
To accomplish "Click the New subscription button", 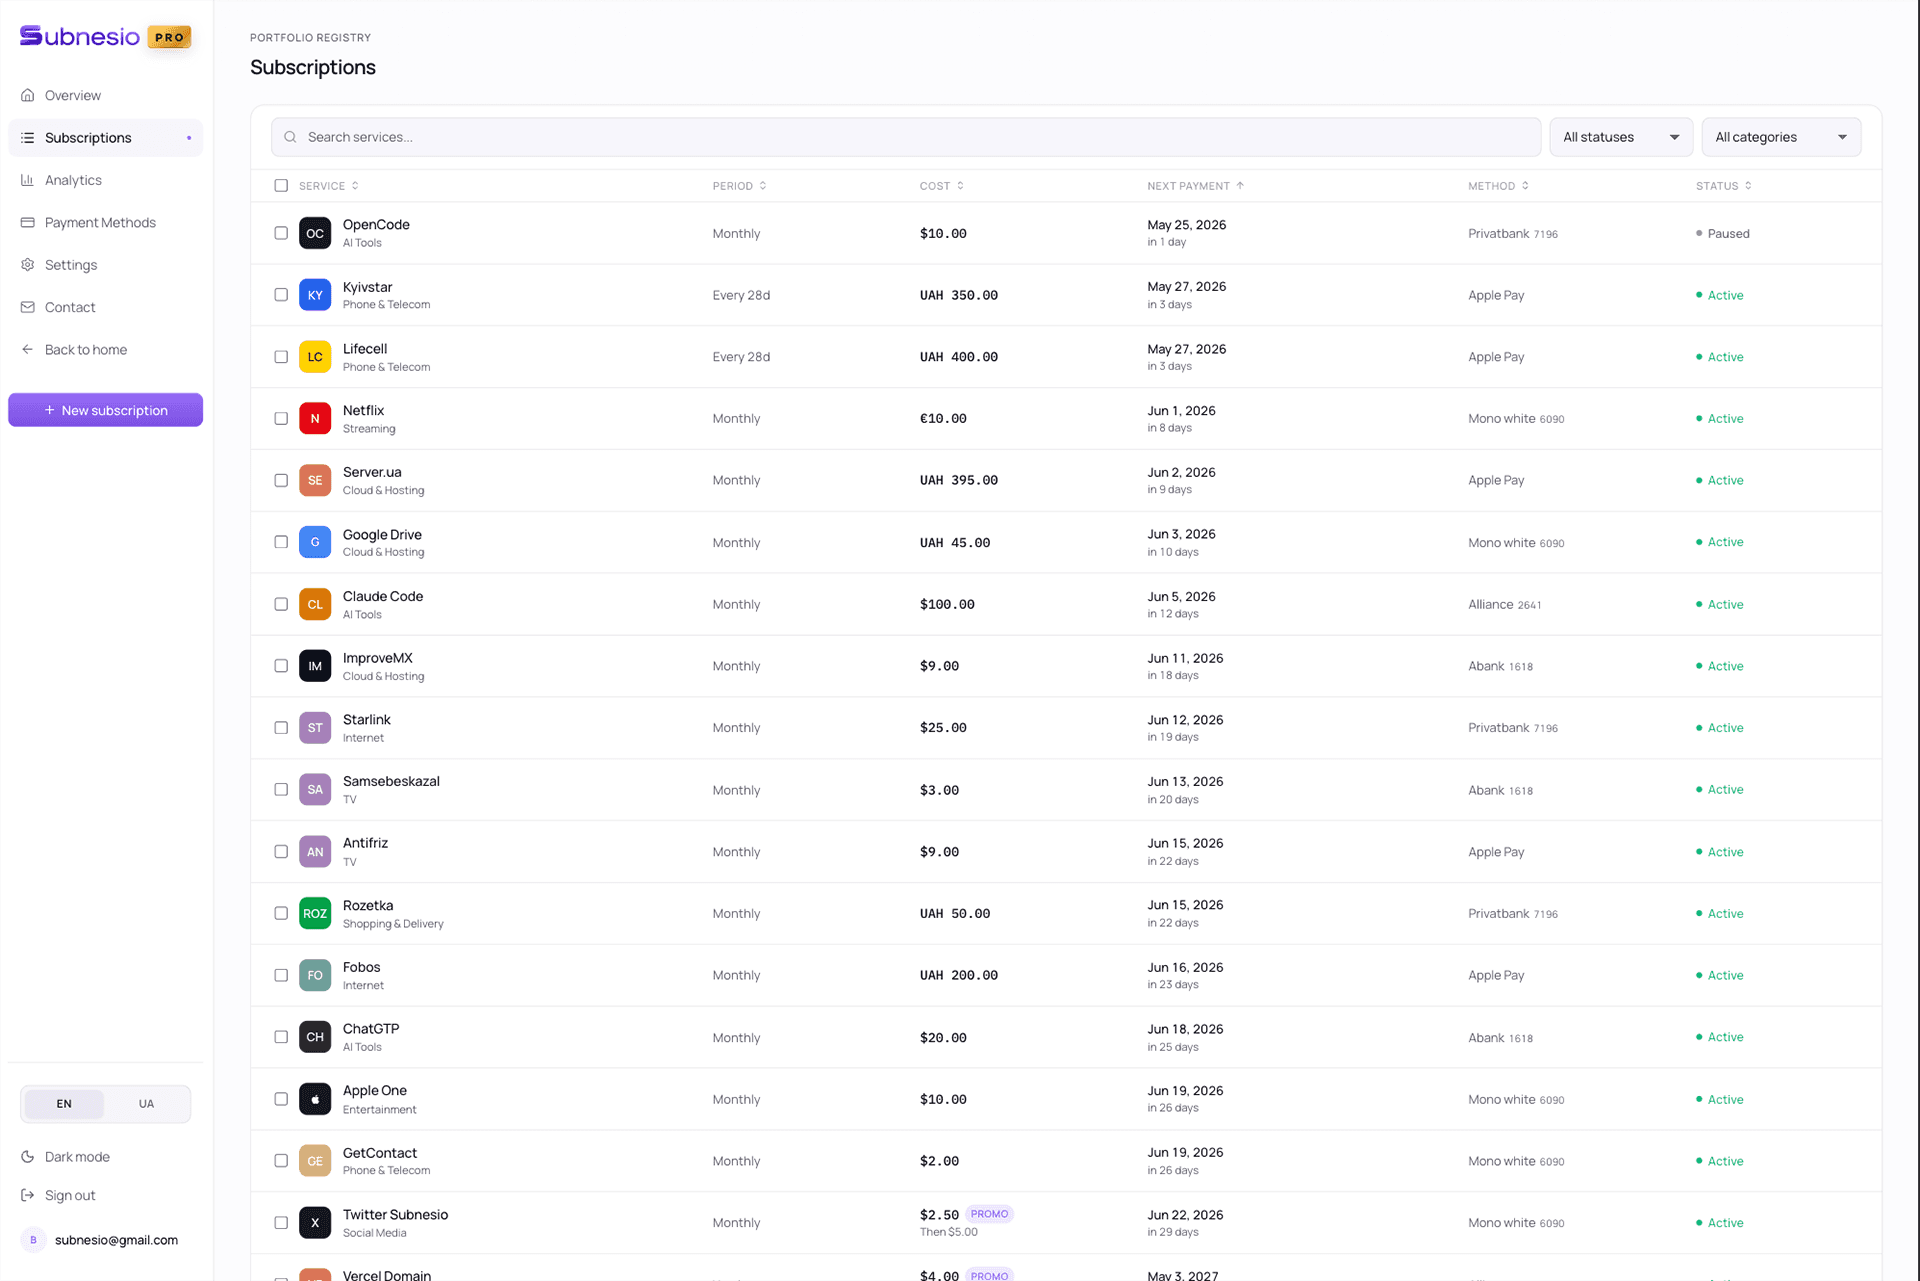I will (x=105, y=410).
